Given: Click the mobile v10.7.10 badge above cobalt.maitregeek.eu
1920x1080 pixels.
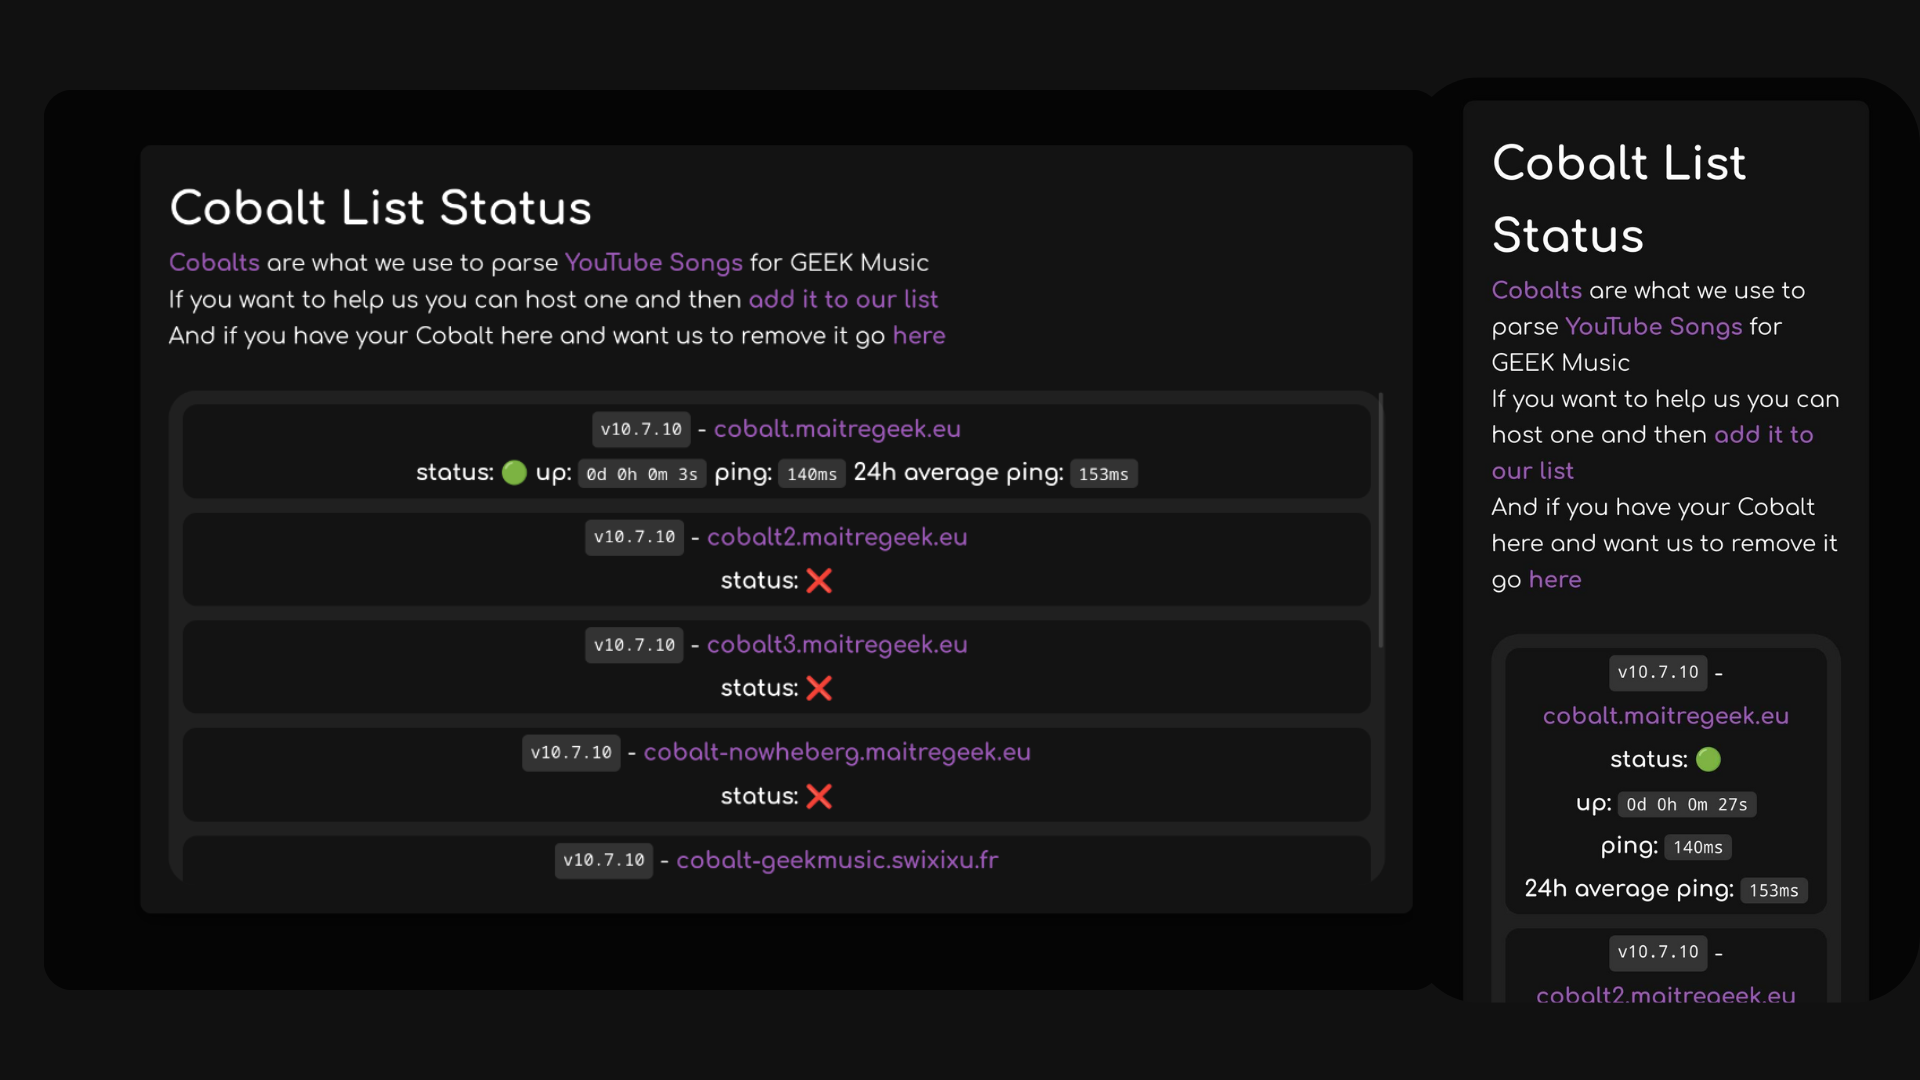Looking at the screenshot, I should point(1658,673).
